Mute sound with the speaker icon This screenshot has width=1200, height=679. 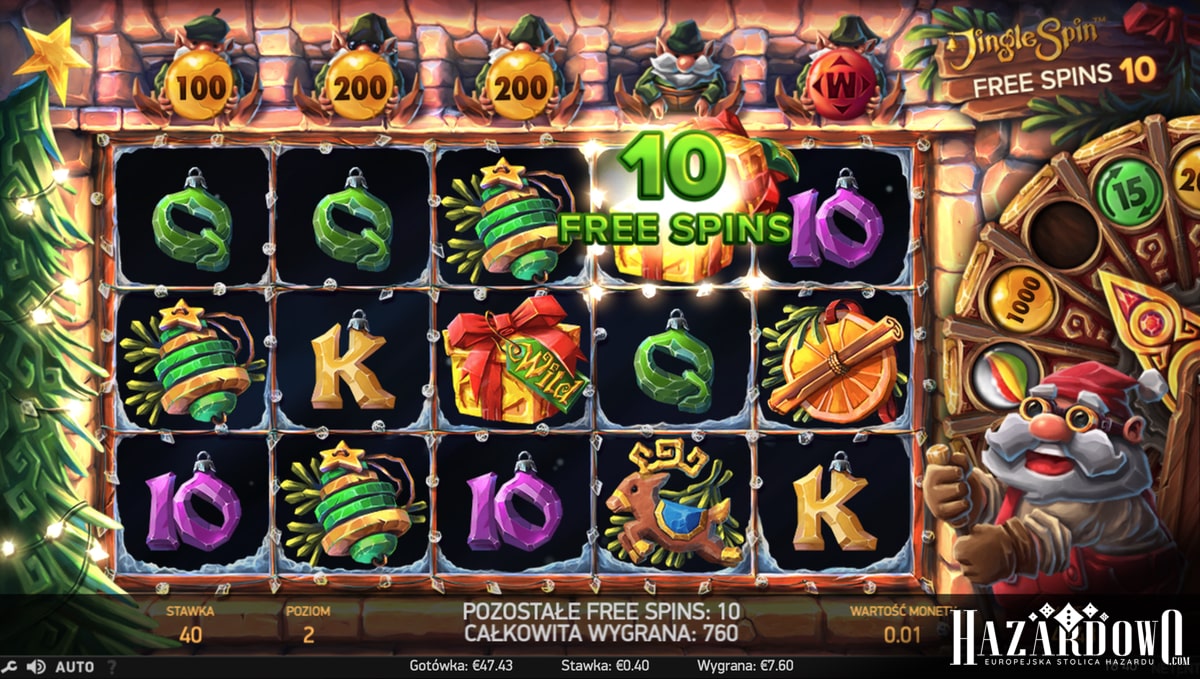pos(36,667)
